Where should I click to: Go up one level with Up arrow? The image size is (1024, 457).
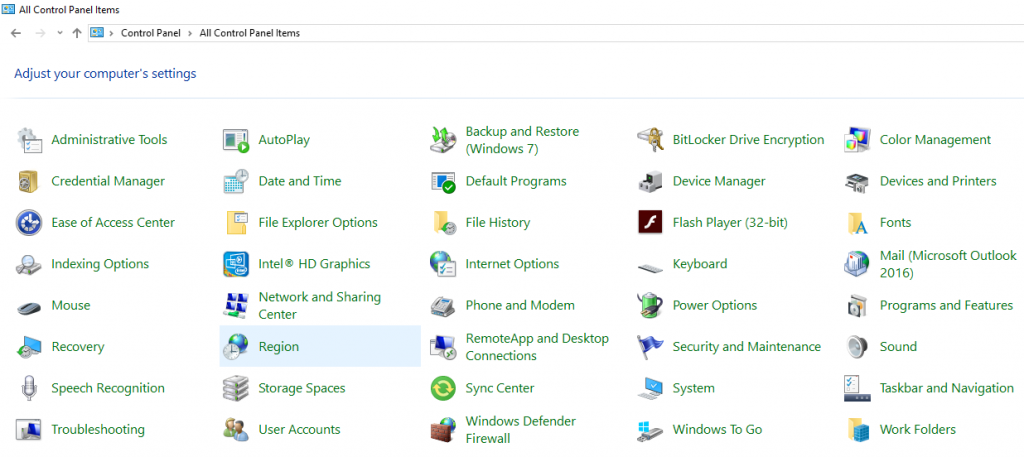tap(76, 33)
